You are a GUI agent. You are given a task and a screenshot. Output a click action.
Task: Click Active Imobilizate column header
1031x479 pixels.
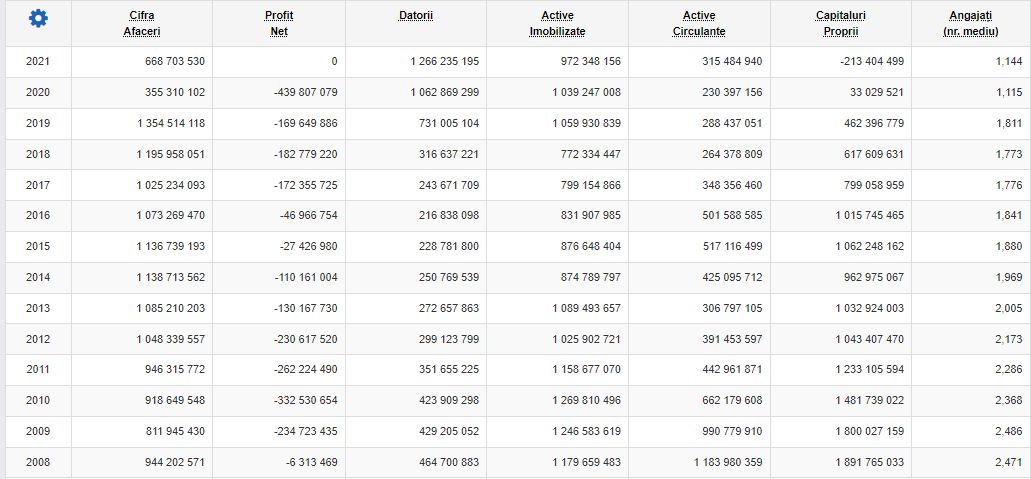click(557, 23)
